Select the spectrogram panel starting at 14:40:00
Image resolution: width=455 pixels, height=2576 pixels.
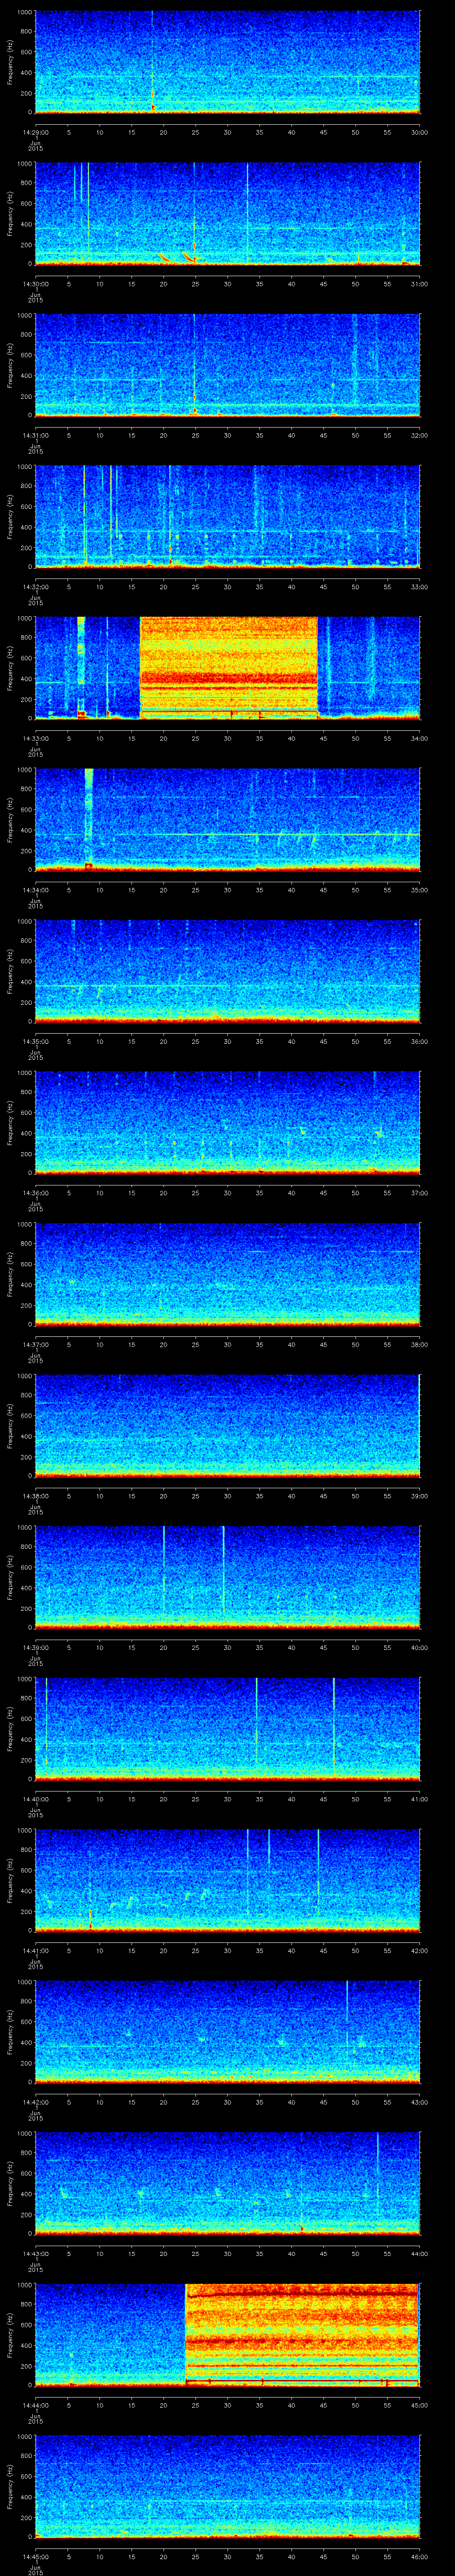click(228, 1729)
